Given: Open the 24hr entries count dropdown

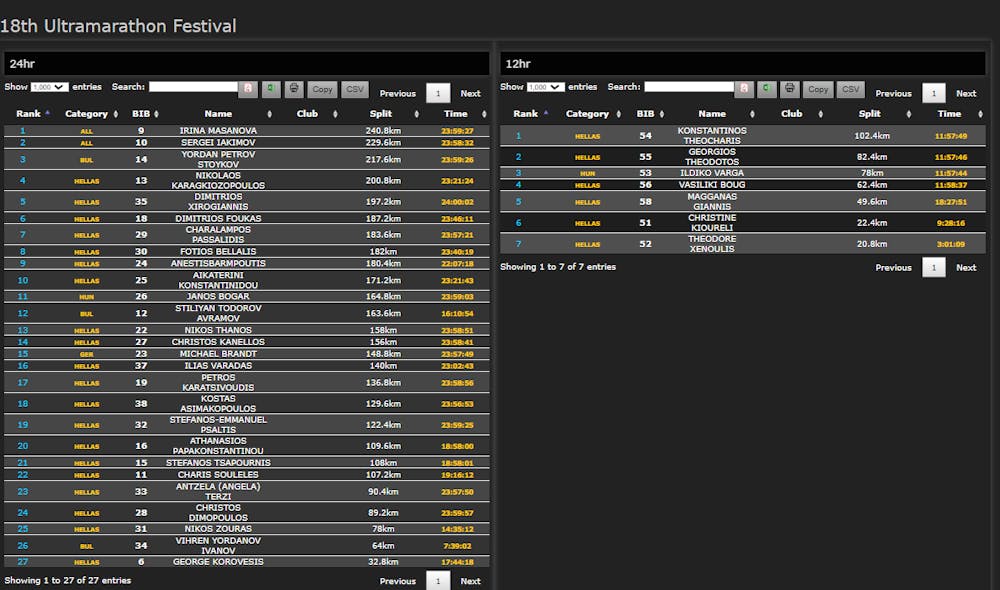Looking at the screenshot, I should click(x=49, y=88).
